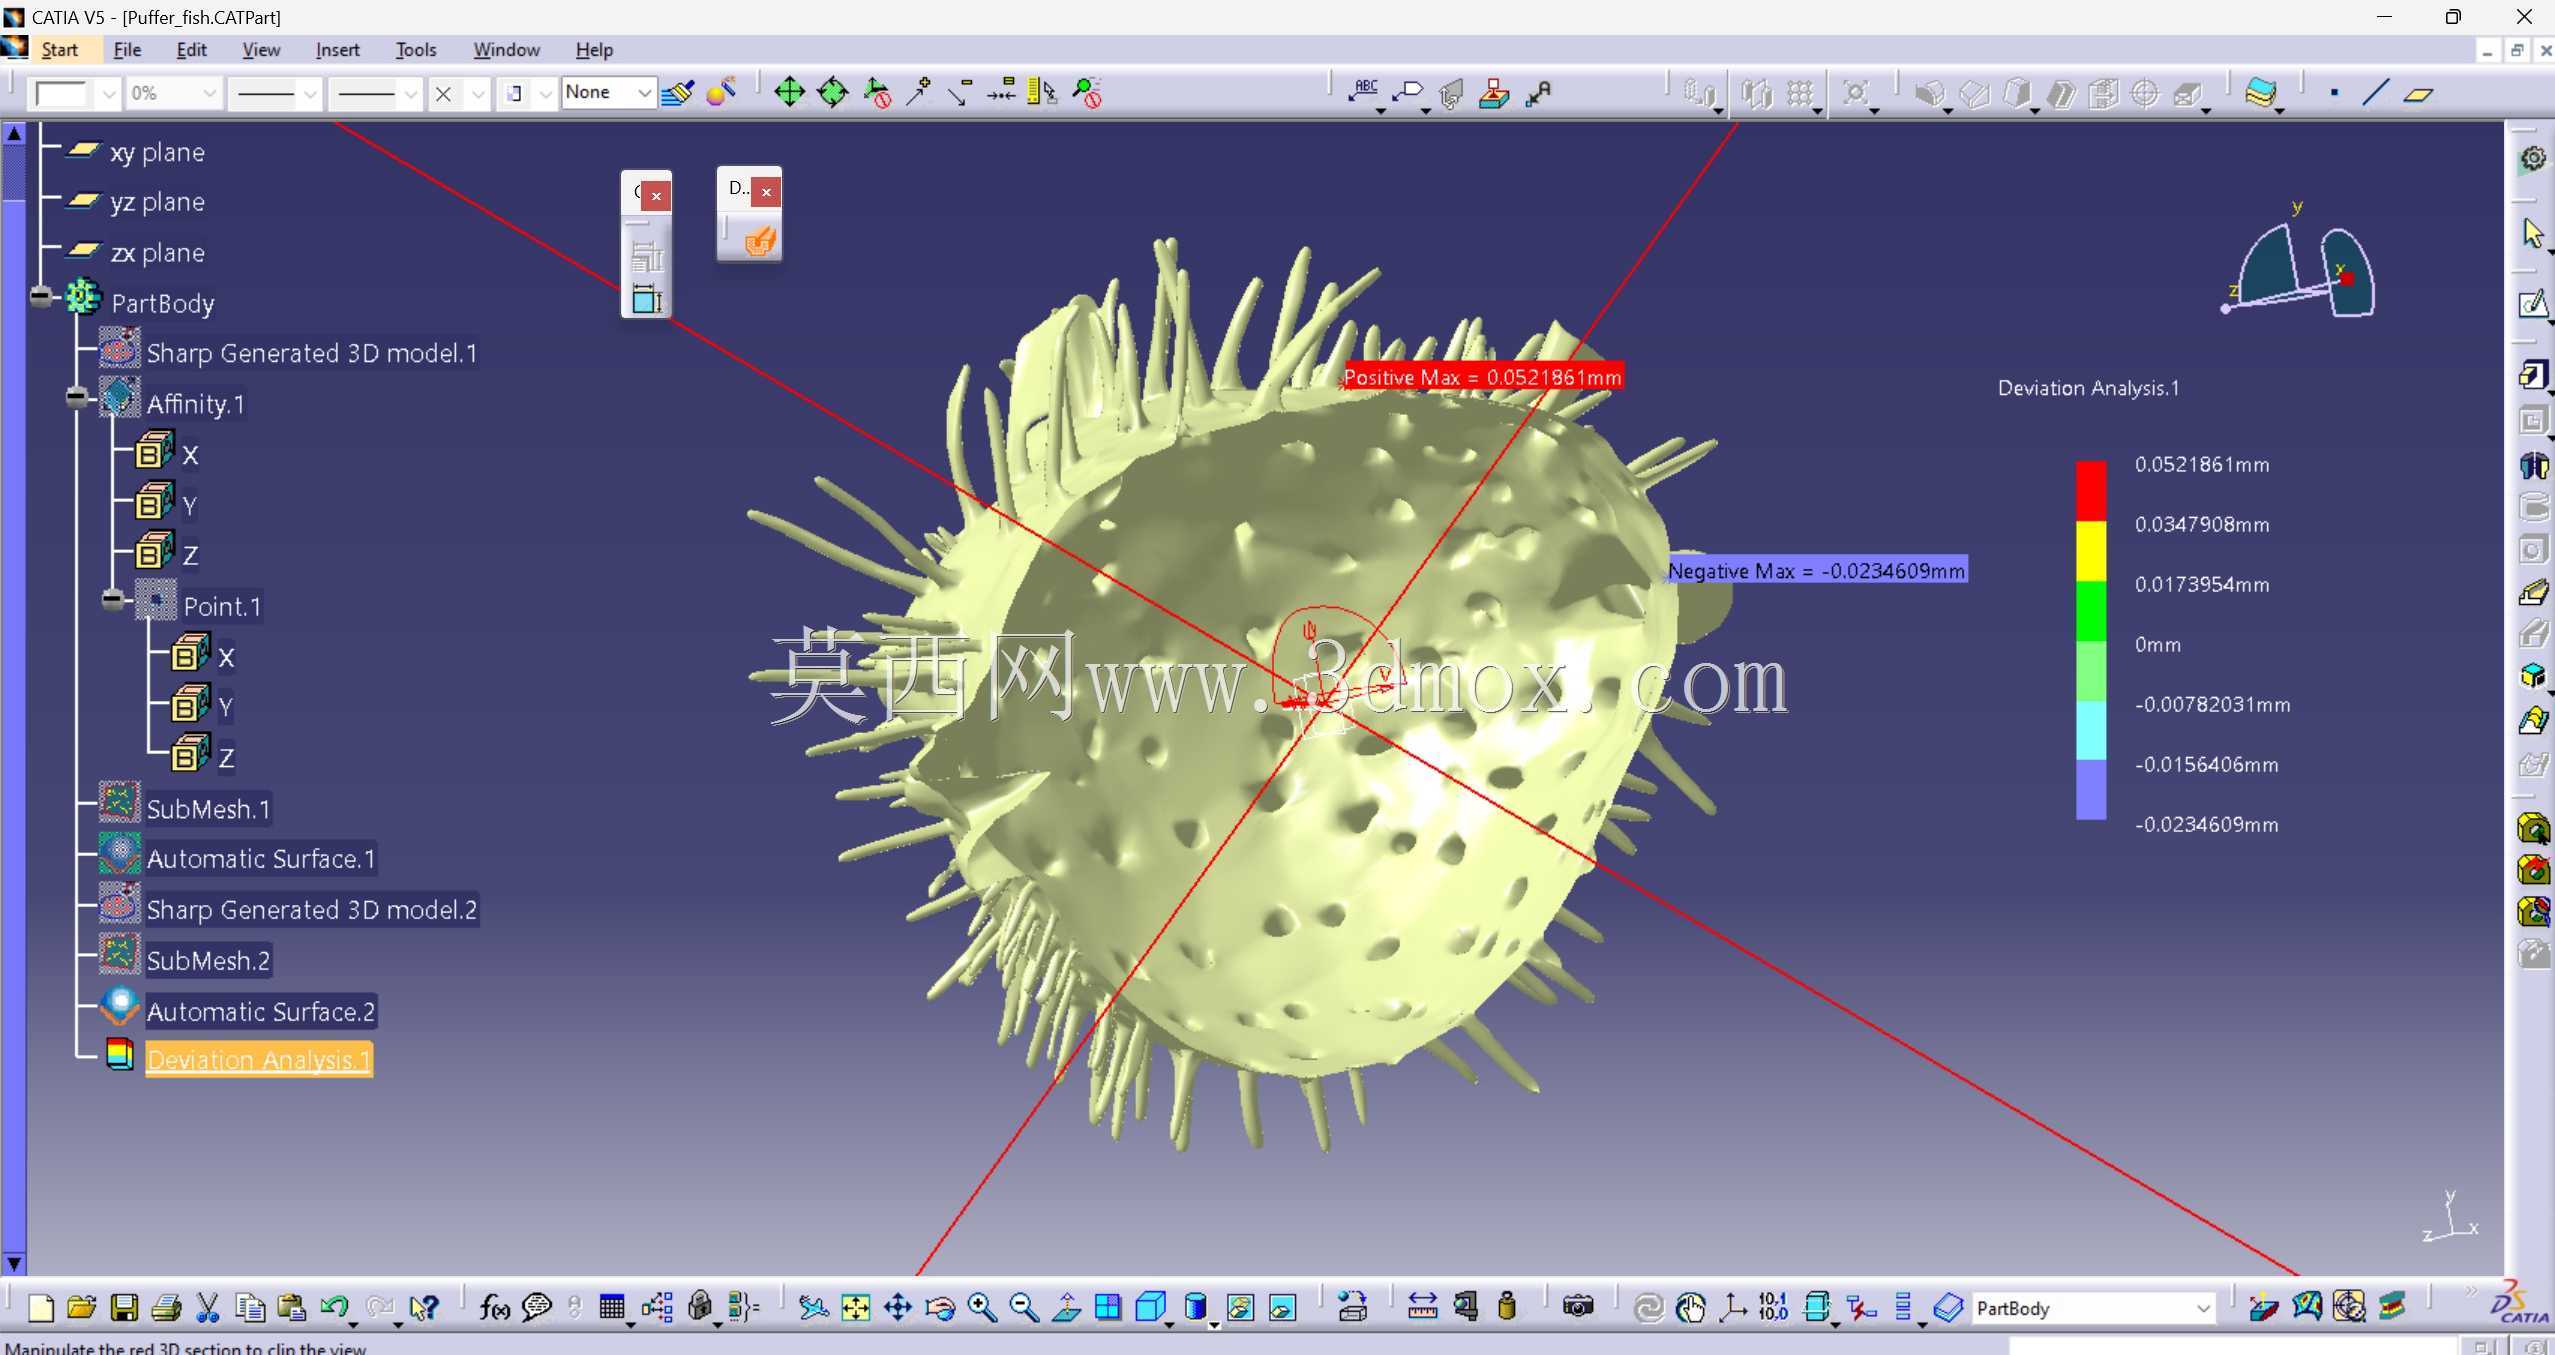Collapse the PartBody tree node

click(41, 296)
